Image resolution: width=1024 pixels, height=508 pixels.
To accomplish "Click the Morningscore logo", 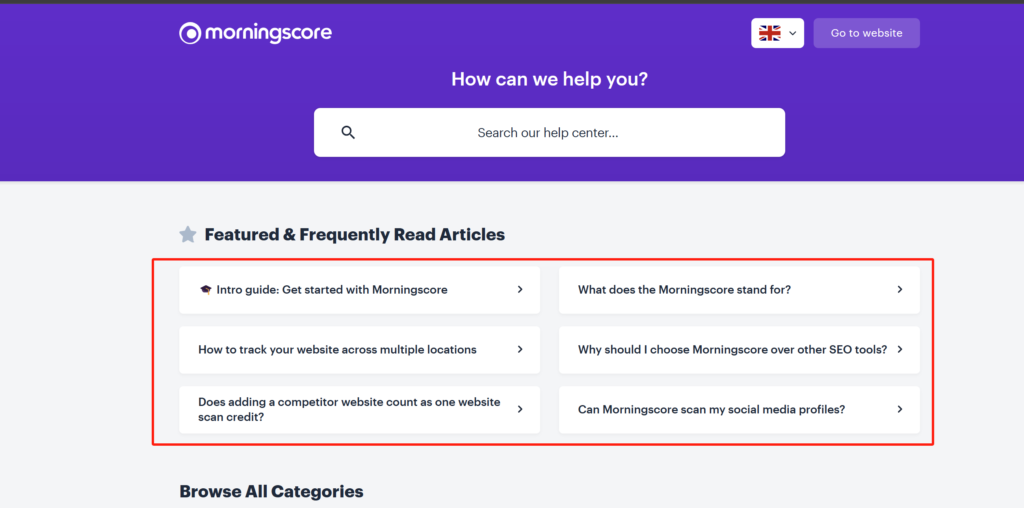I will pyautogui.click(x=255, y=33).
